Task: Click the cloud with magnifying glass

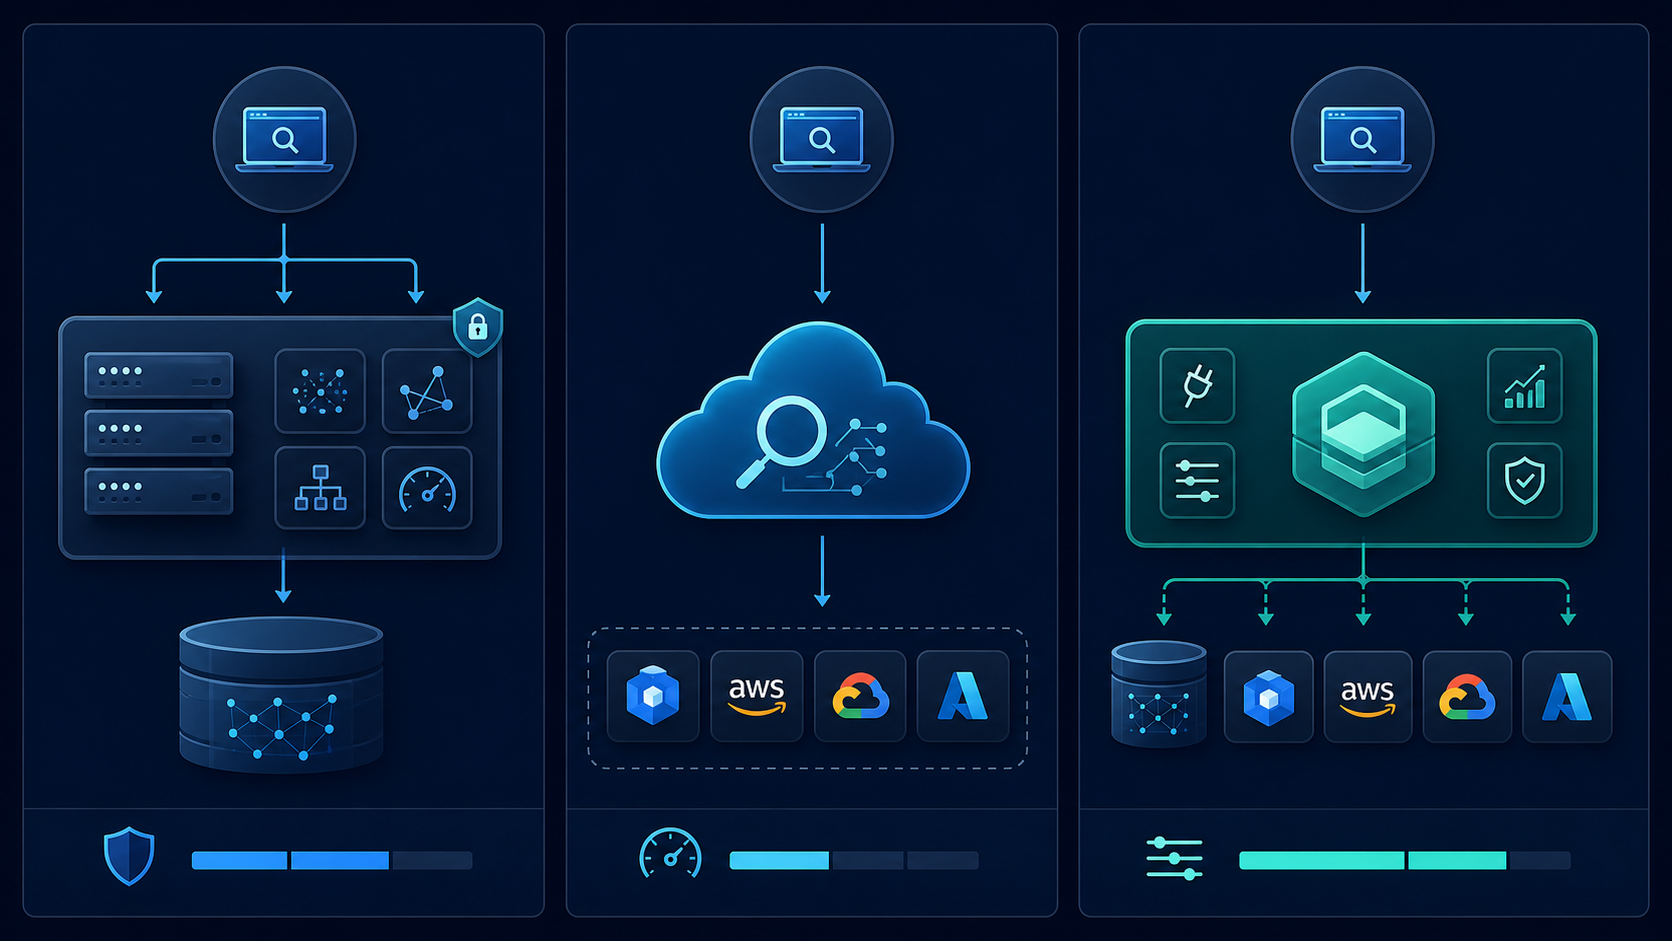Action: tap(813, 420)
